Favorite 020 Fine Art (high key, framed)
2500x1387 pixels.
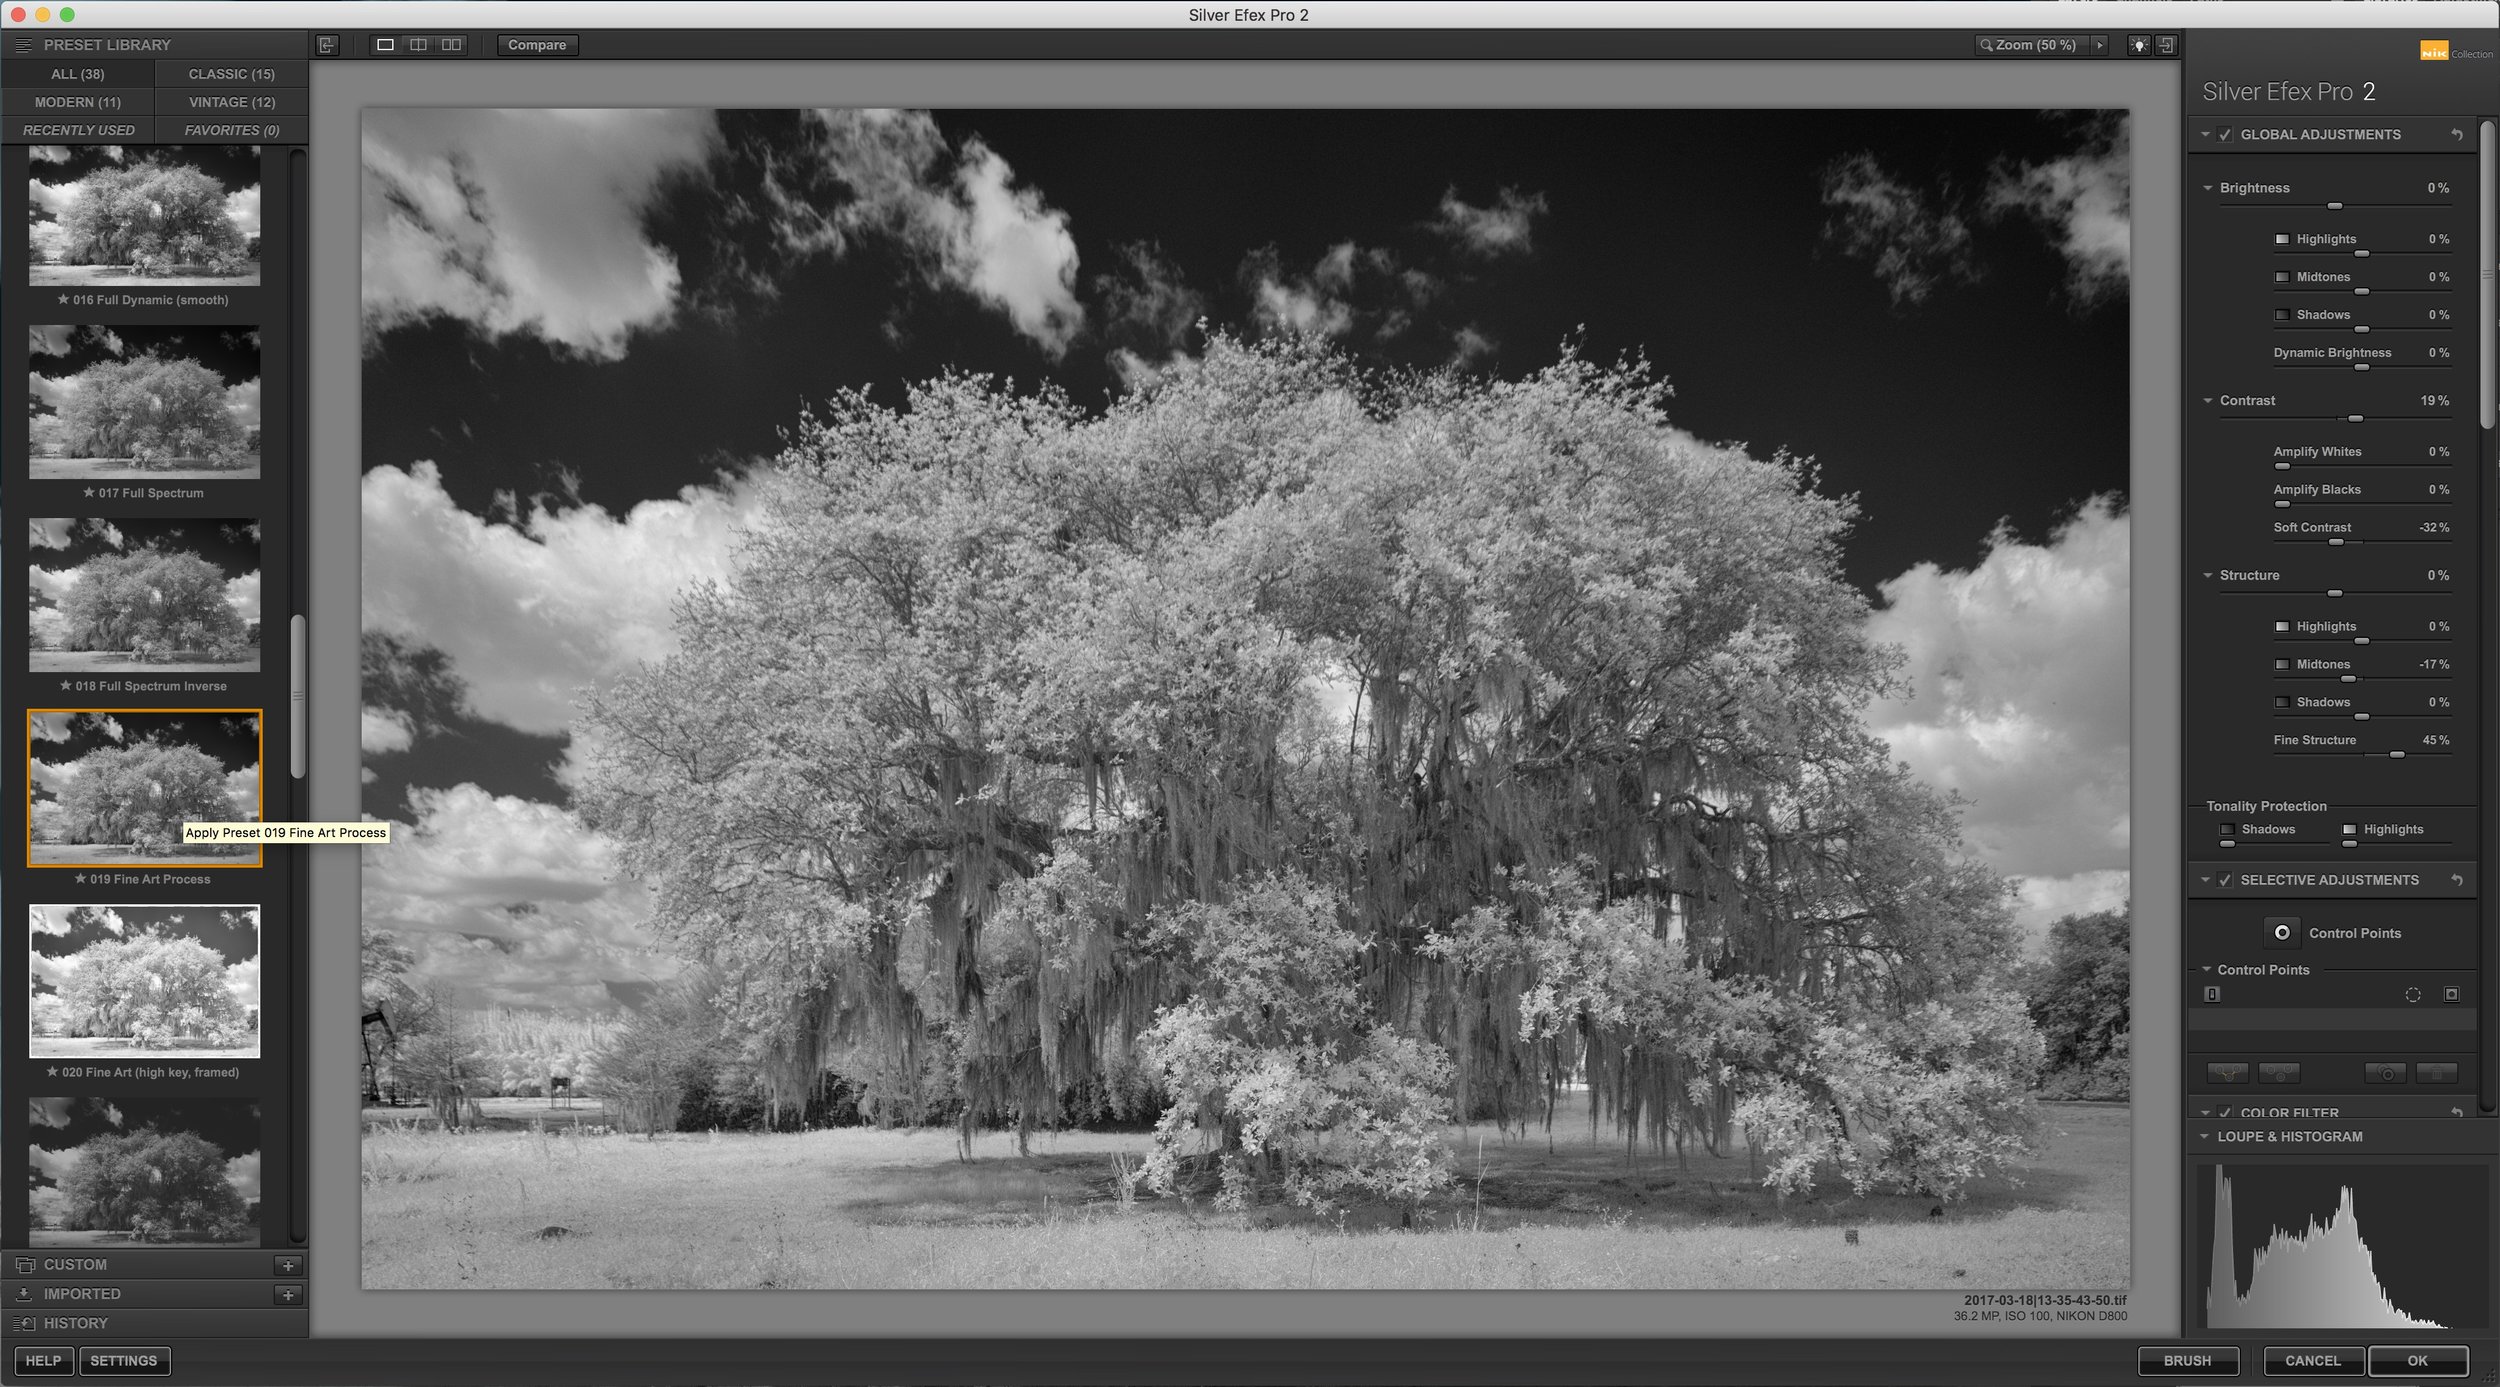pos(52,1071)
